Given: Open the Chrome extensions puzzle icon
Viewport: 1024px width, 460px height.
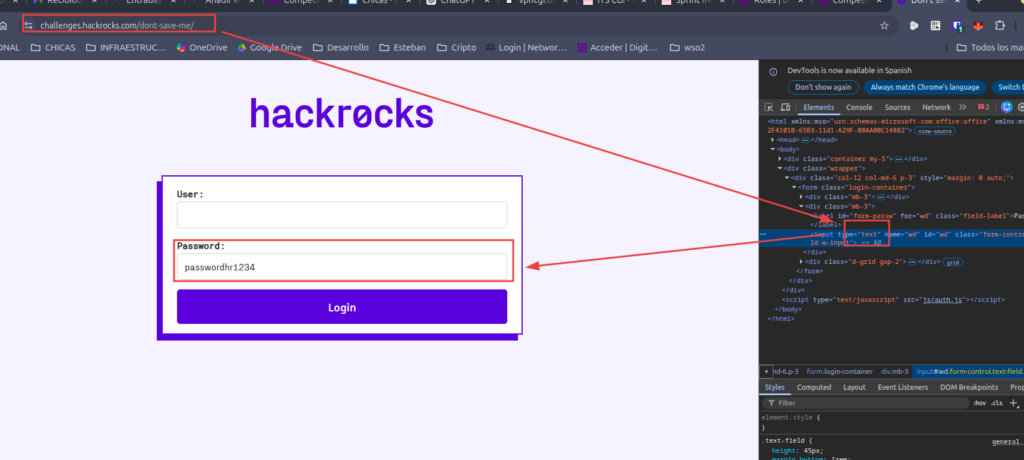Looking at the screenshot, I should pos(1001,26).
